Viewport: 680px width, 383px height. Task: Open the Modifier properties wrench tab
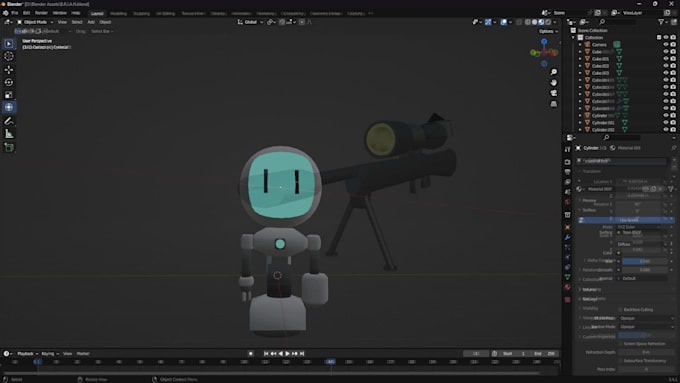coord(568,237)
